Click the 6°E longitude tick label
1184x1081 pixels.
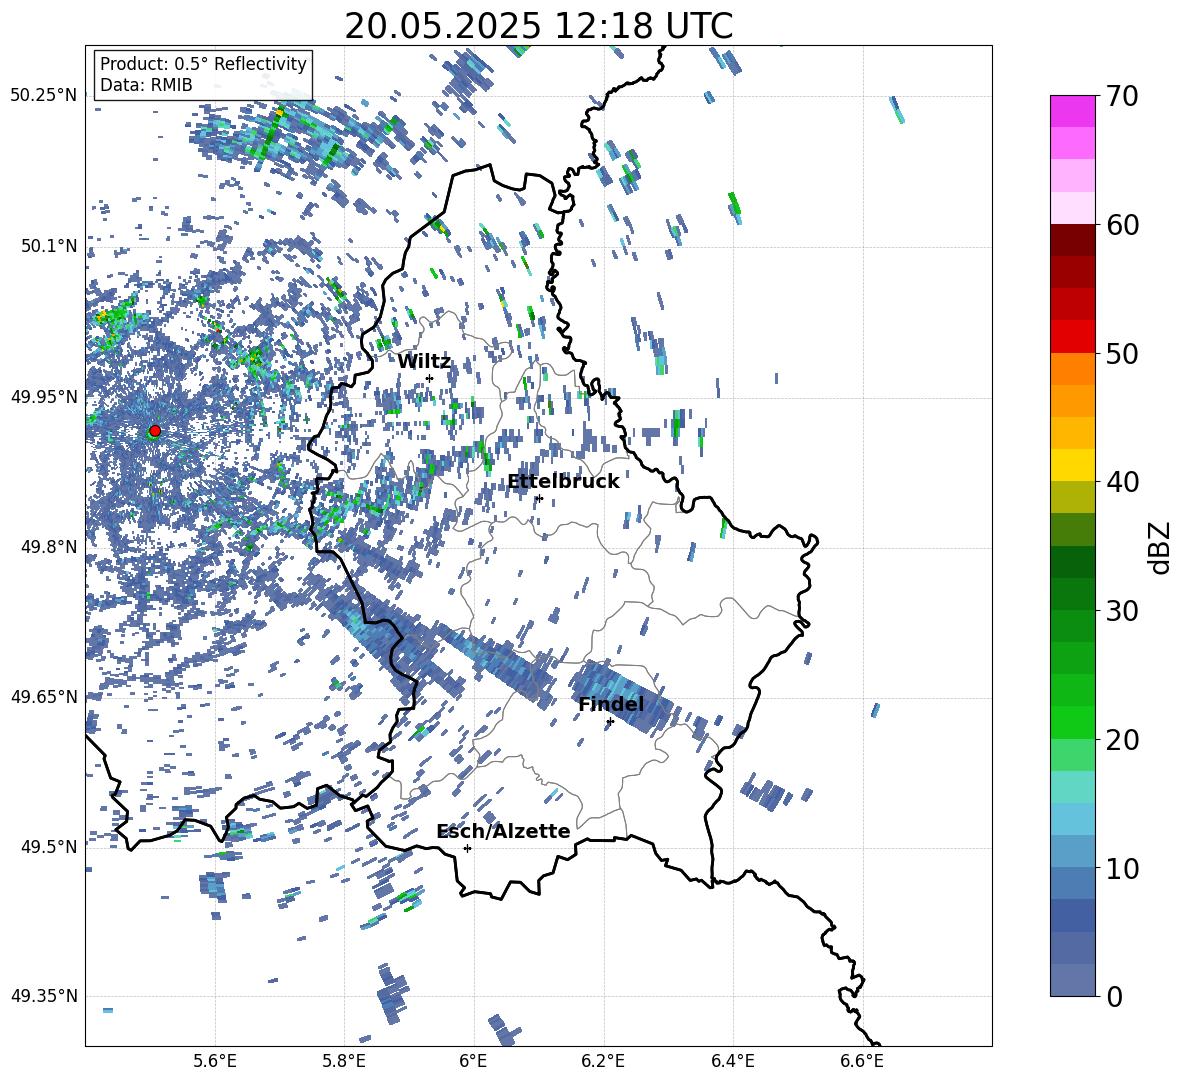click(x=473, y=1061)
